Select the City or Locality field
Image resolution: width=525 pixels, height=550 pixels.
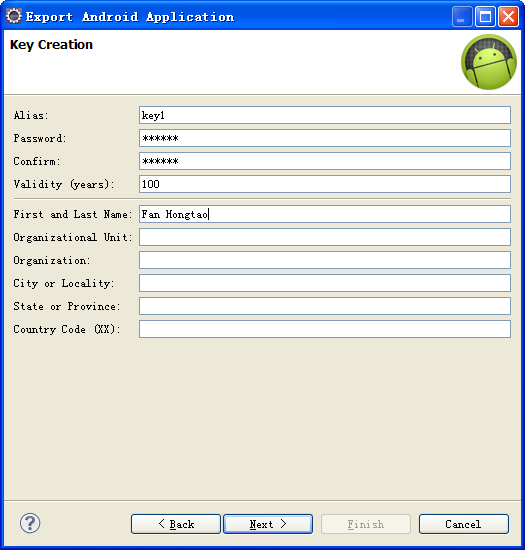[325, 283]
